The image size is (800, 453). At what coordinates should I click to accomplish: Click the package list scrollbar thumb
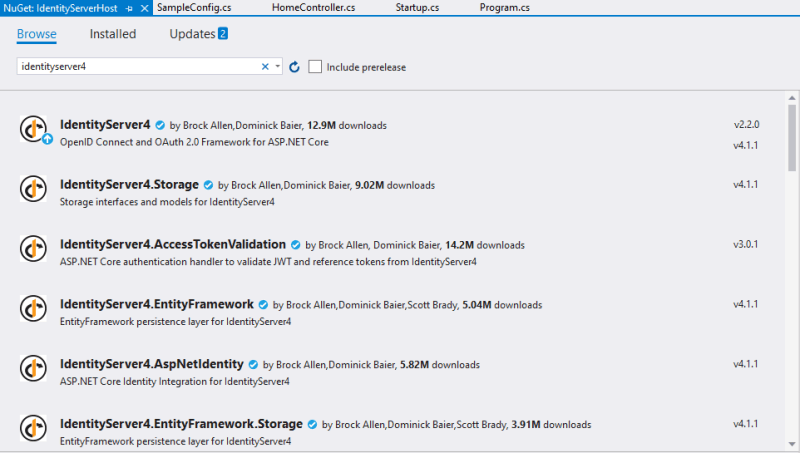pos(791,138)
